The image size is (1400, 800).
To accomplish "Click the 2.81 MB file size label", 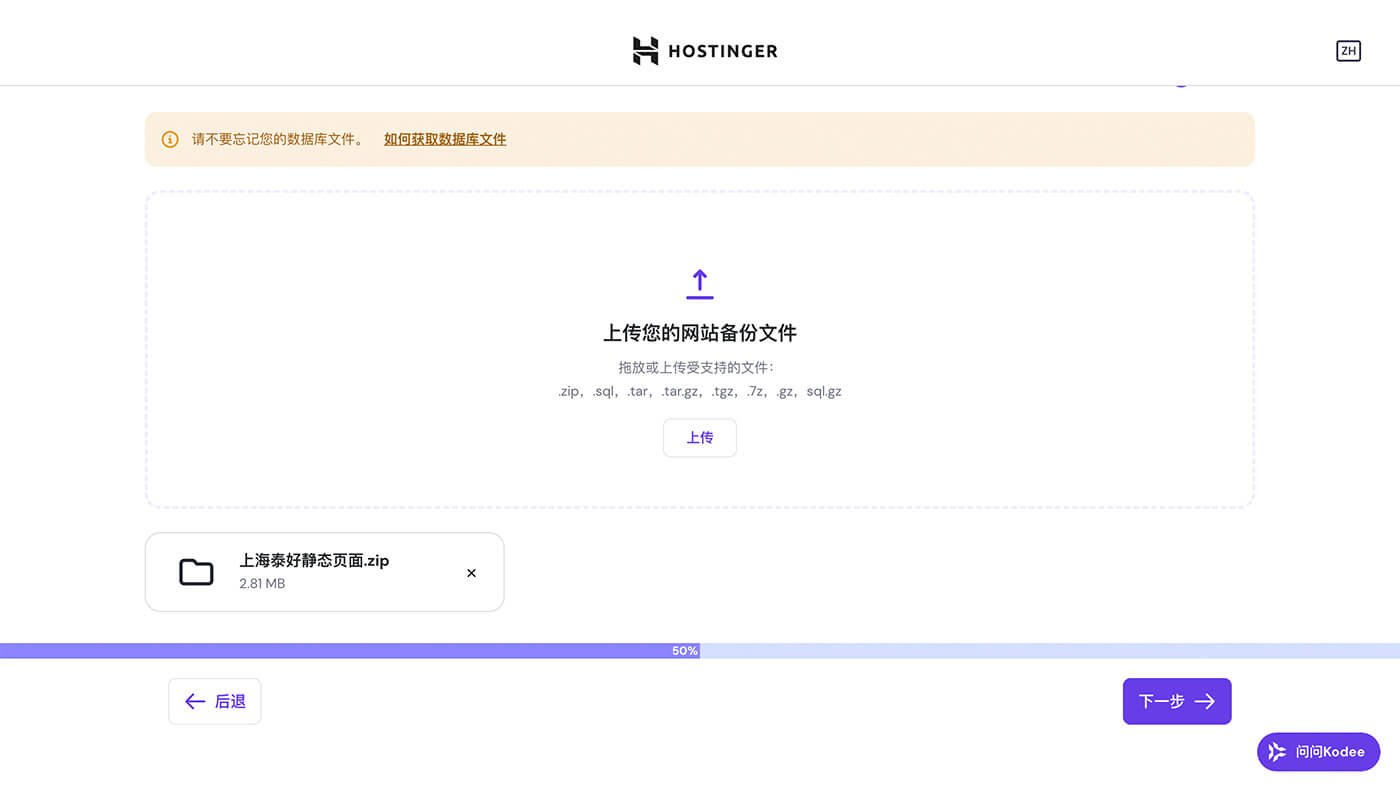I will click(x=262, y=584).
